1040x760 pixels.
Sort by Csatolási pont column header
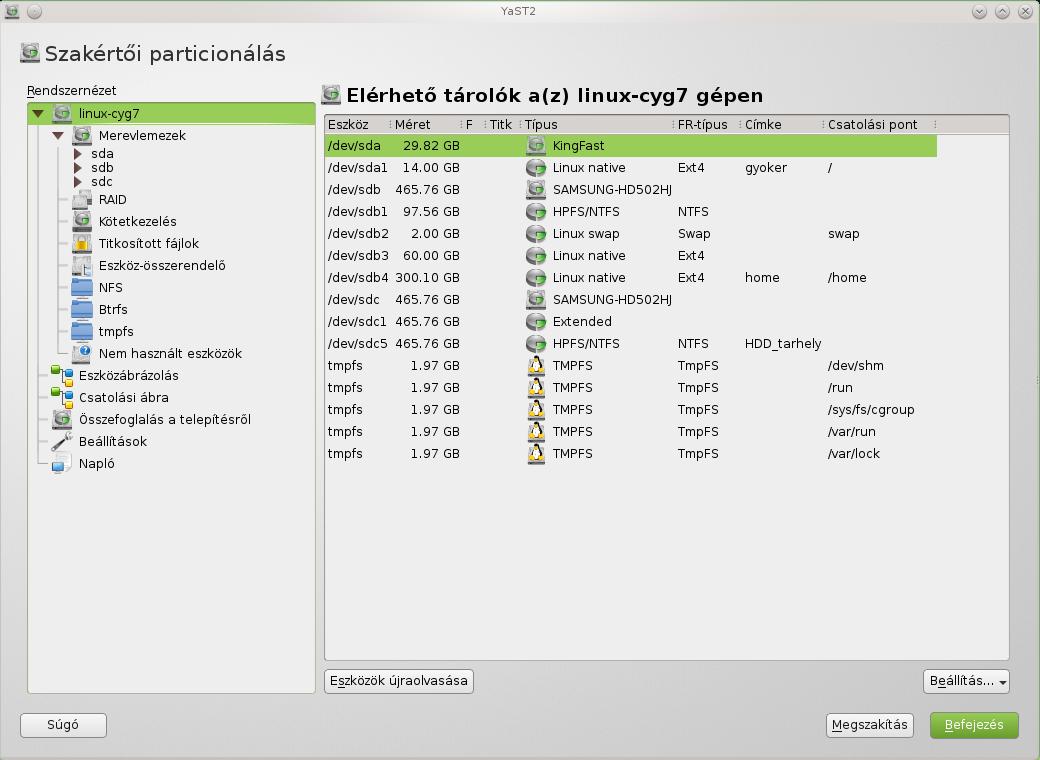pyautogui.click(x=879, y=125)
